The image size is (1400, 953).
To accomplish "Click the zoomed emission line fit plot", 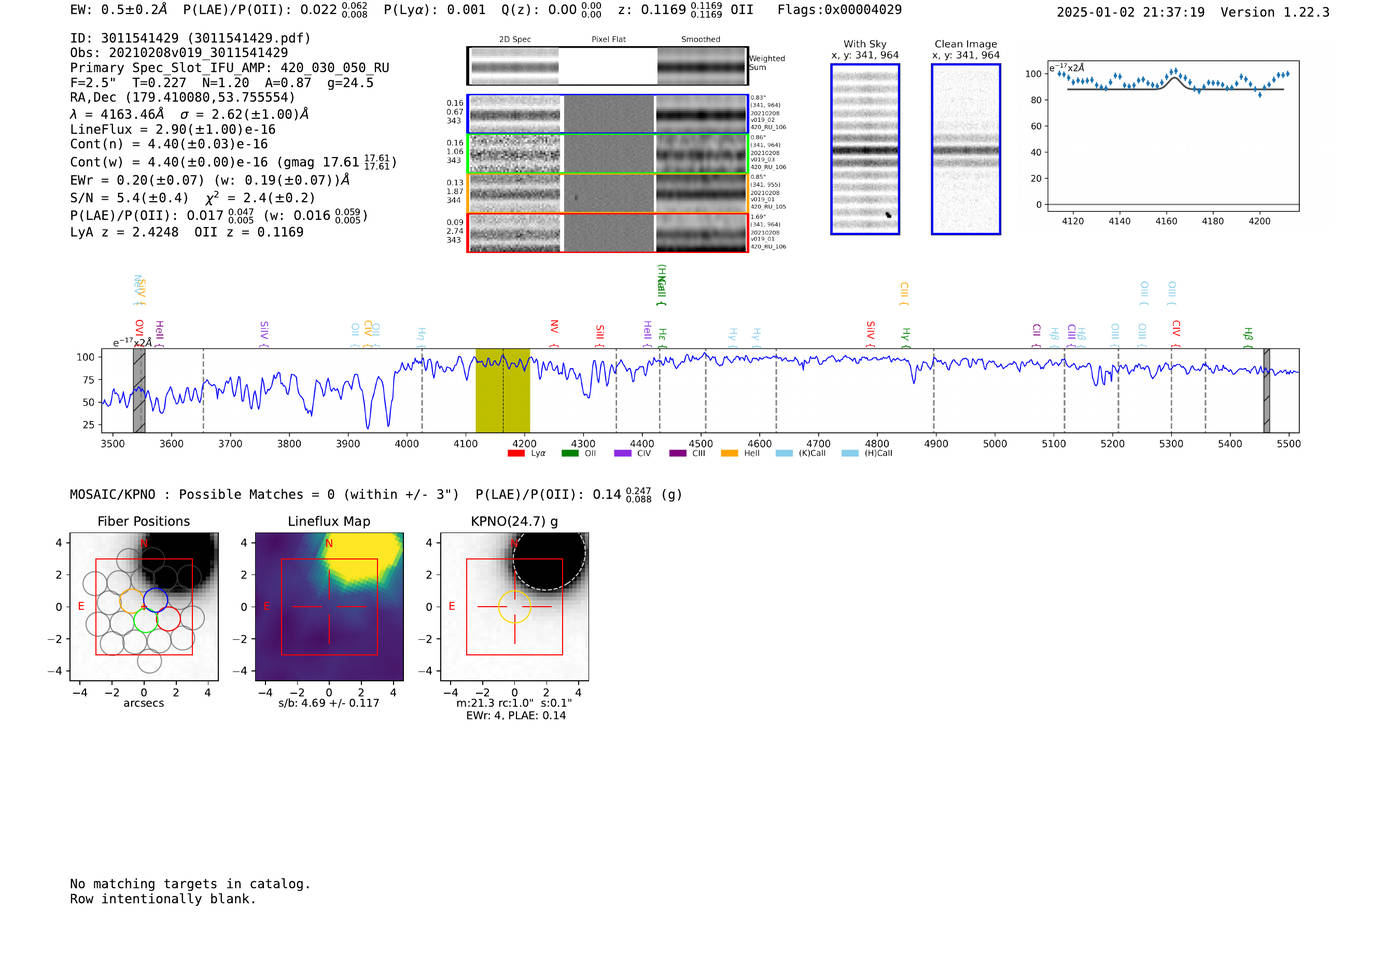I will click(x=1173, y=137).
